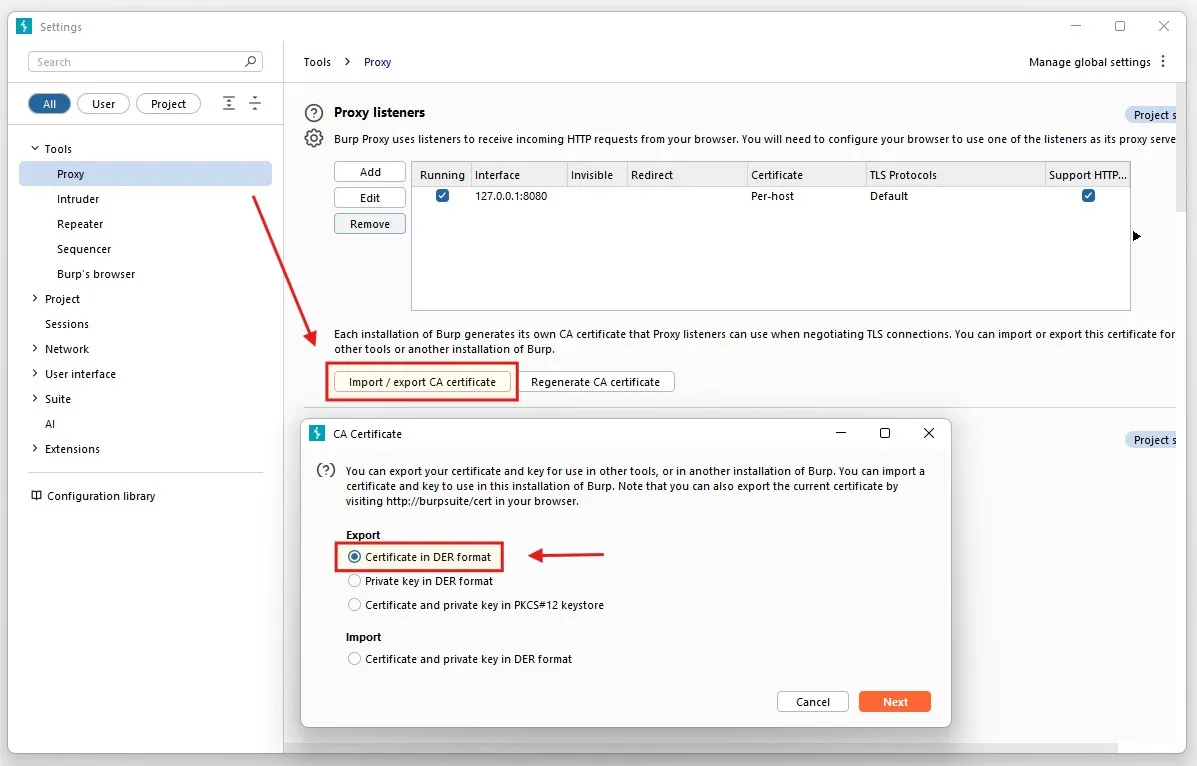Click the Burp logo in CA Certificate dialog

point(317,433)
